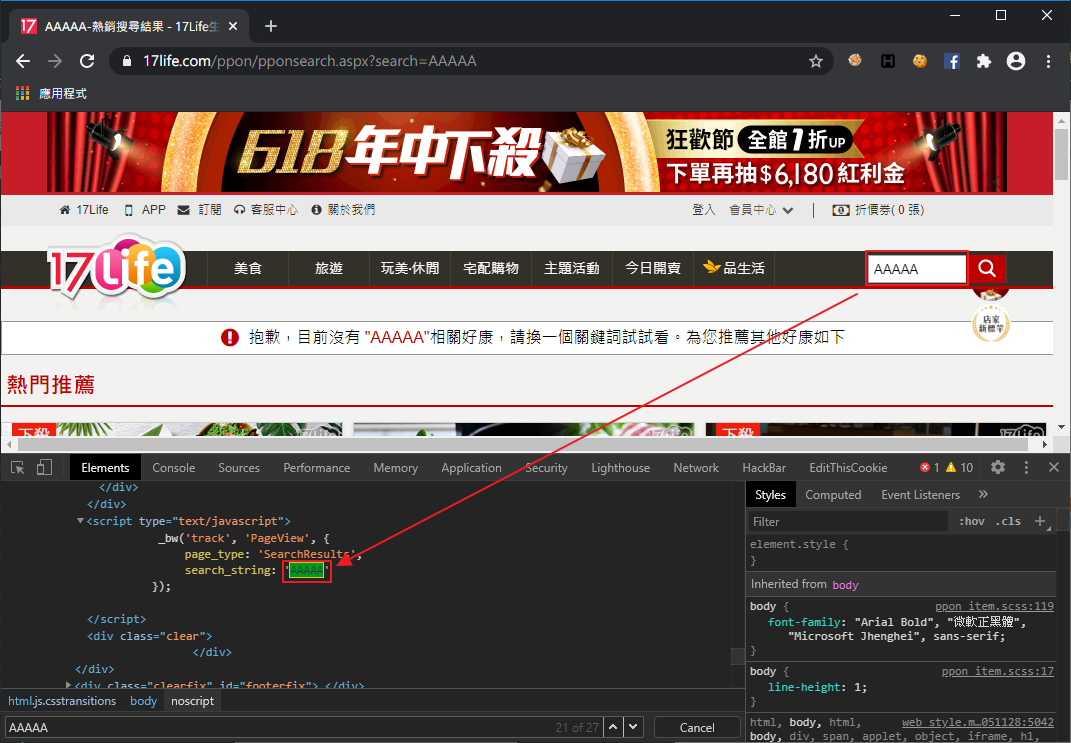Click the browser address bar
1071x743 pixels.
click(x=471, y=61)
